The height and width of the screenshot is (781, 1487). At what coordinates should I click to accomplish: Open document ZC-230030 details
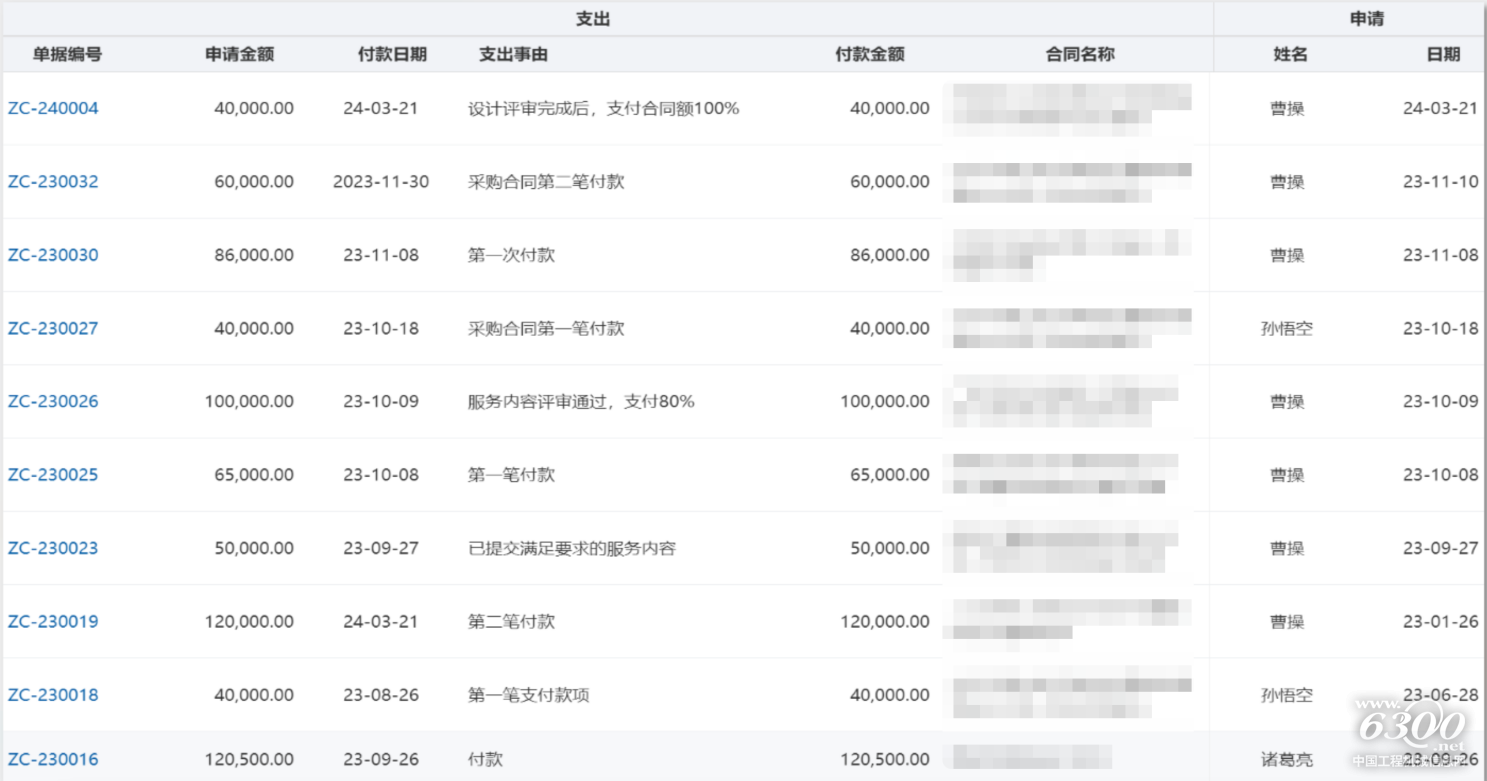click(53, 254)
